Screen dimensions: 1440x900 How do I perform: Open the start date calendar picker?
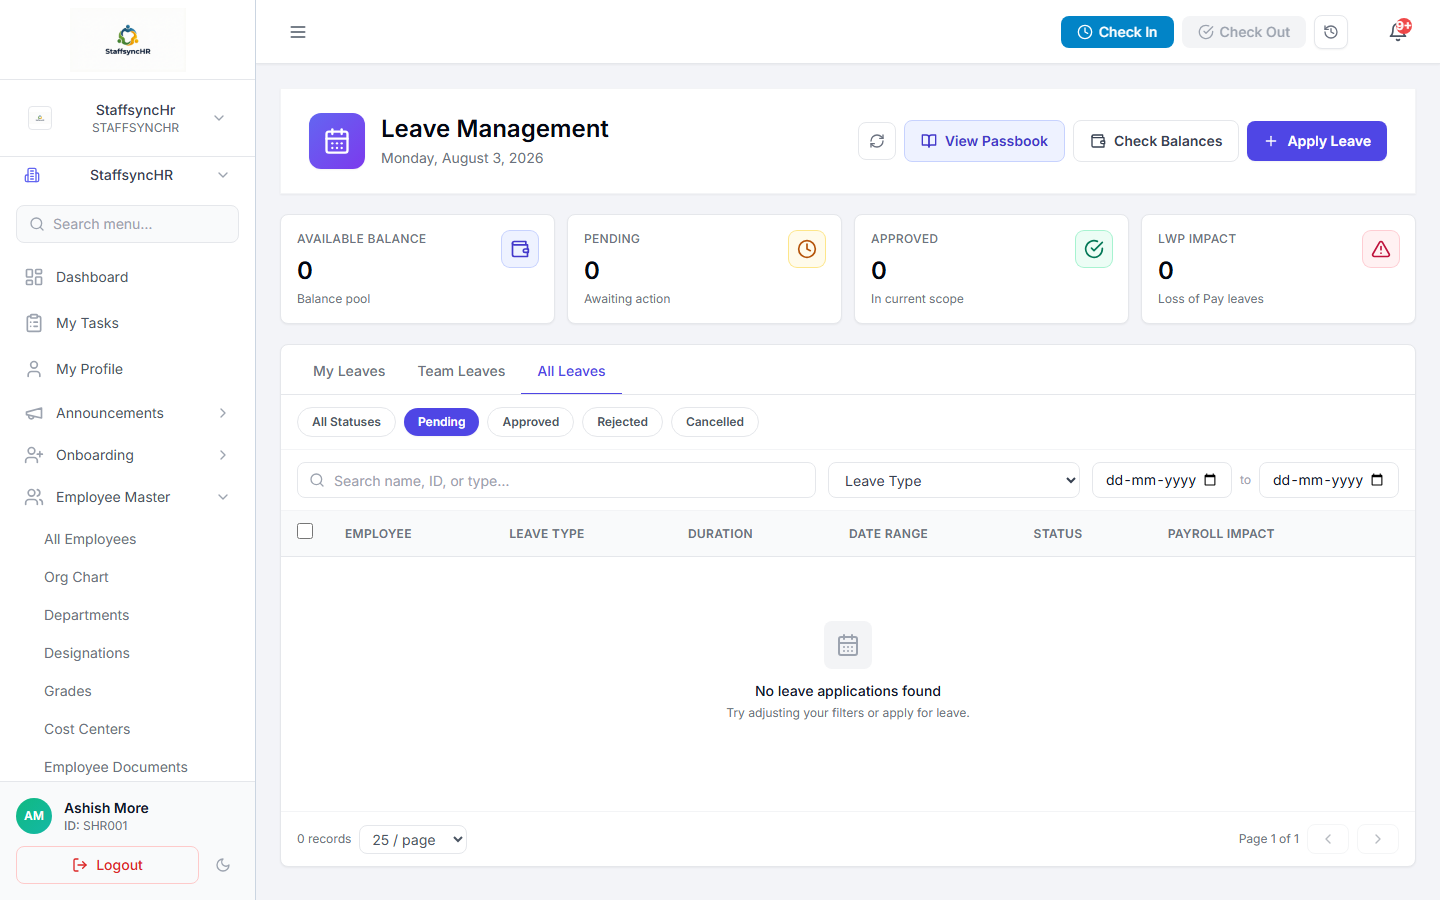click(x=1210, y=480)
